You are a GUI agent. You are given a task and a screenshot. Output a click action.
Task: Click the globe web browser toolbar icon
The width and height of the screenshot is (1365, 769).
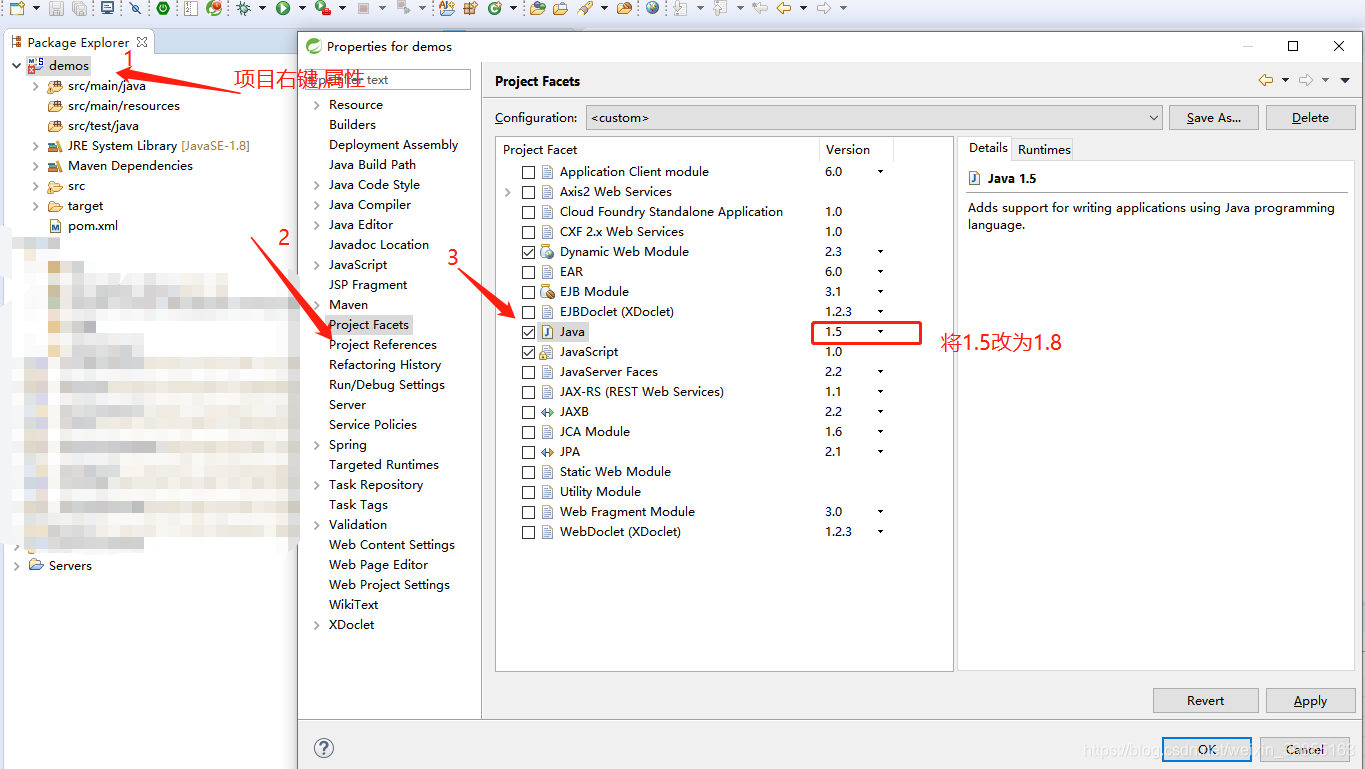click(652, 8)
